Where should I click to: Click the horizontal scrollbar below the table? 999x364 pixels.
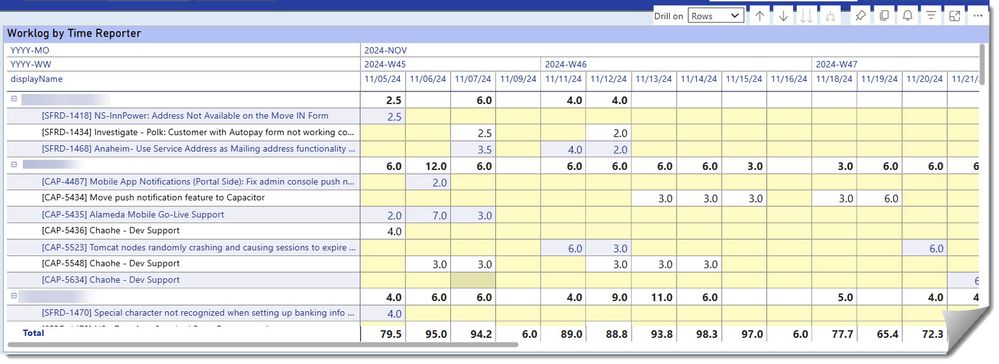click(263, 345)
